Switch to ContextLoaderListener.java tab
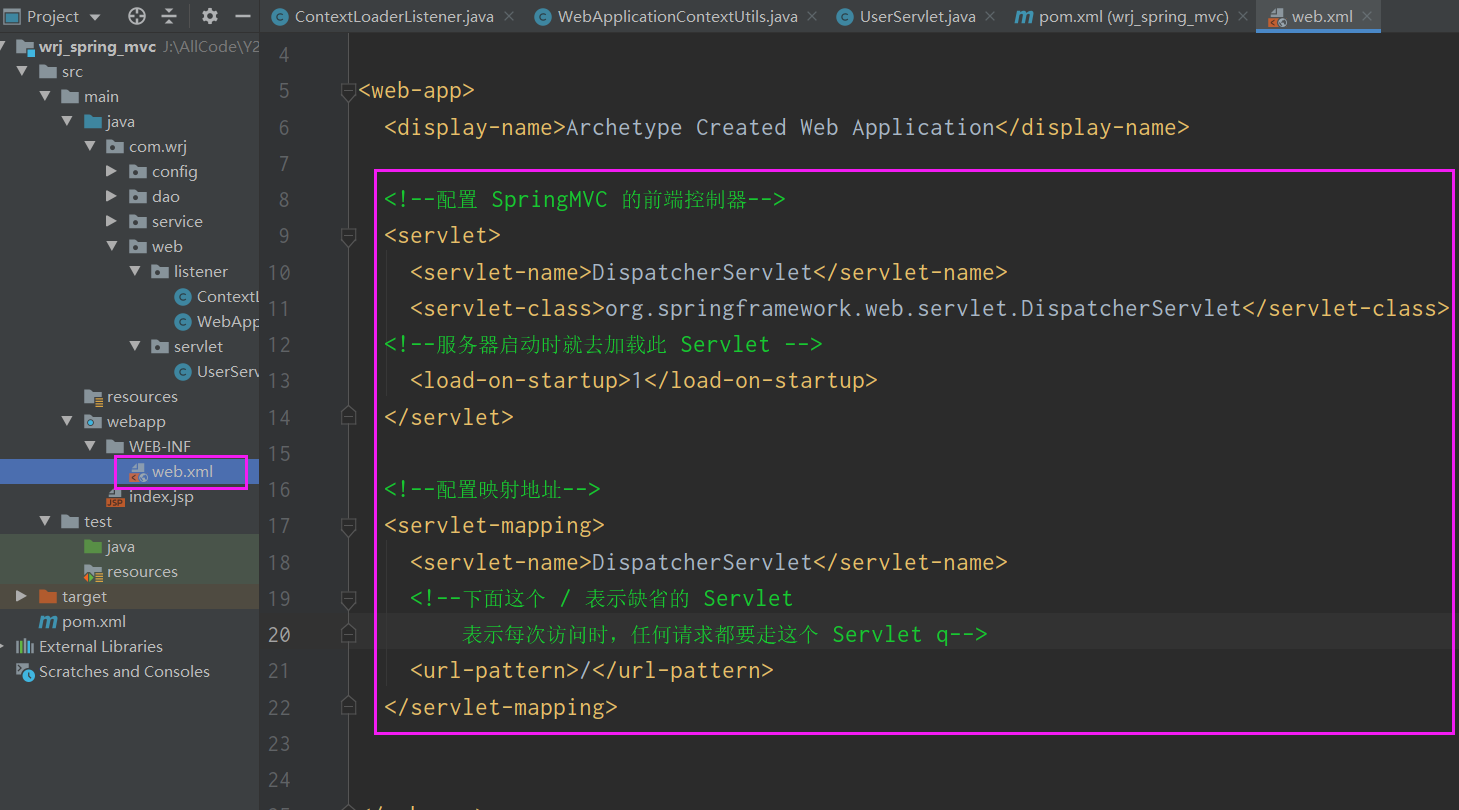Screen dimensions: 1459x810 [x=394, y=16]
